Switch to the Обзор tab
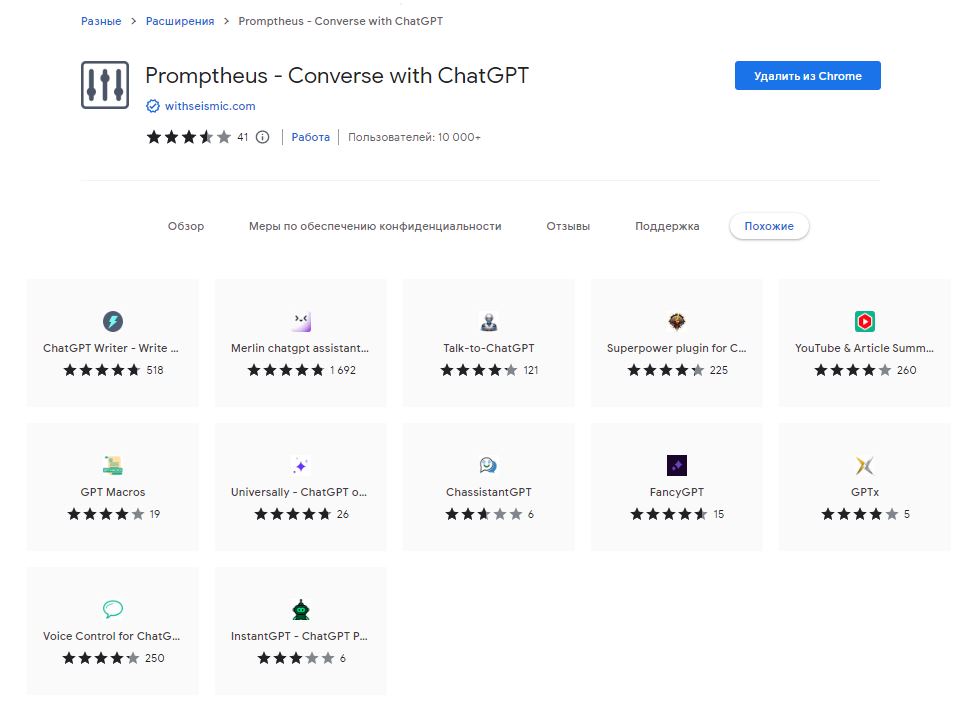This screenshot has height=707, width=971. click(x=186, y=226)
